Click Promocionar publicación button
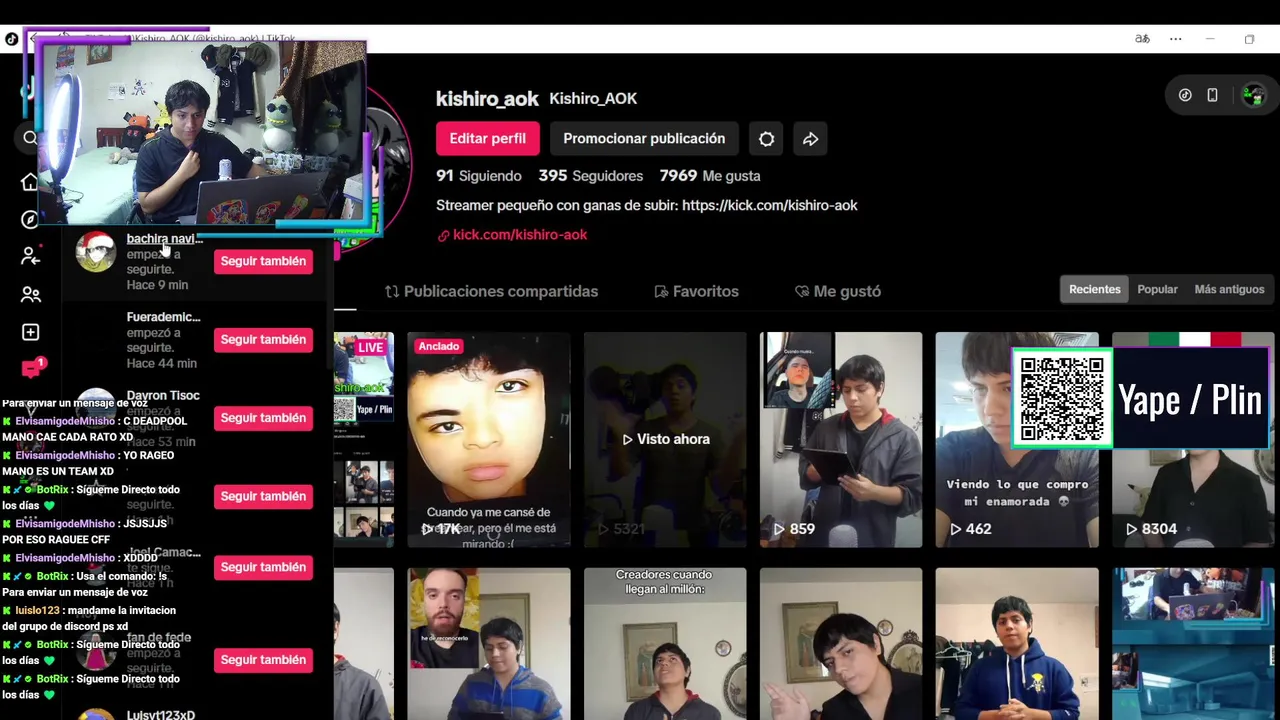This screenshot has height=720, width=1280. 644,139
